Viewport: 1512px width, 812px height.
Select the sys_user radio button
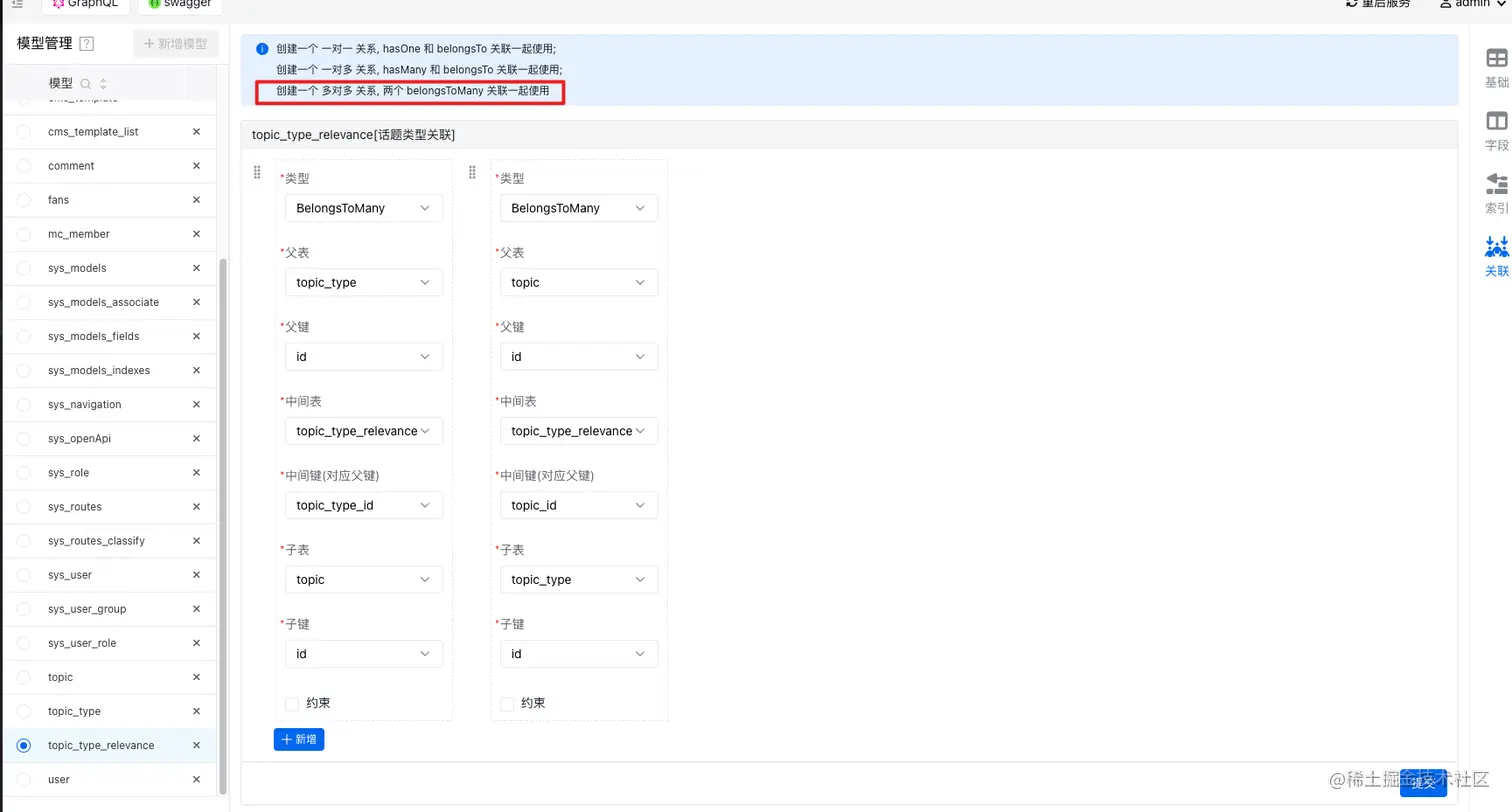click(x=24, y=575)
